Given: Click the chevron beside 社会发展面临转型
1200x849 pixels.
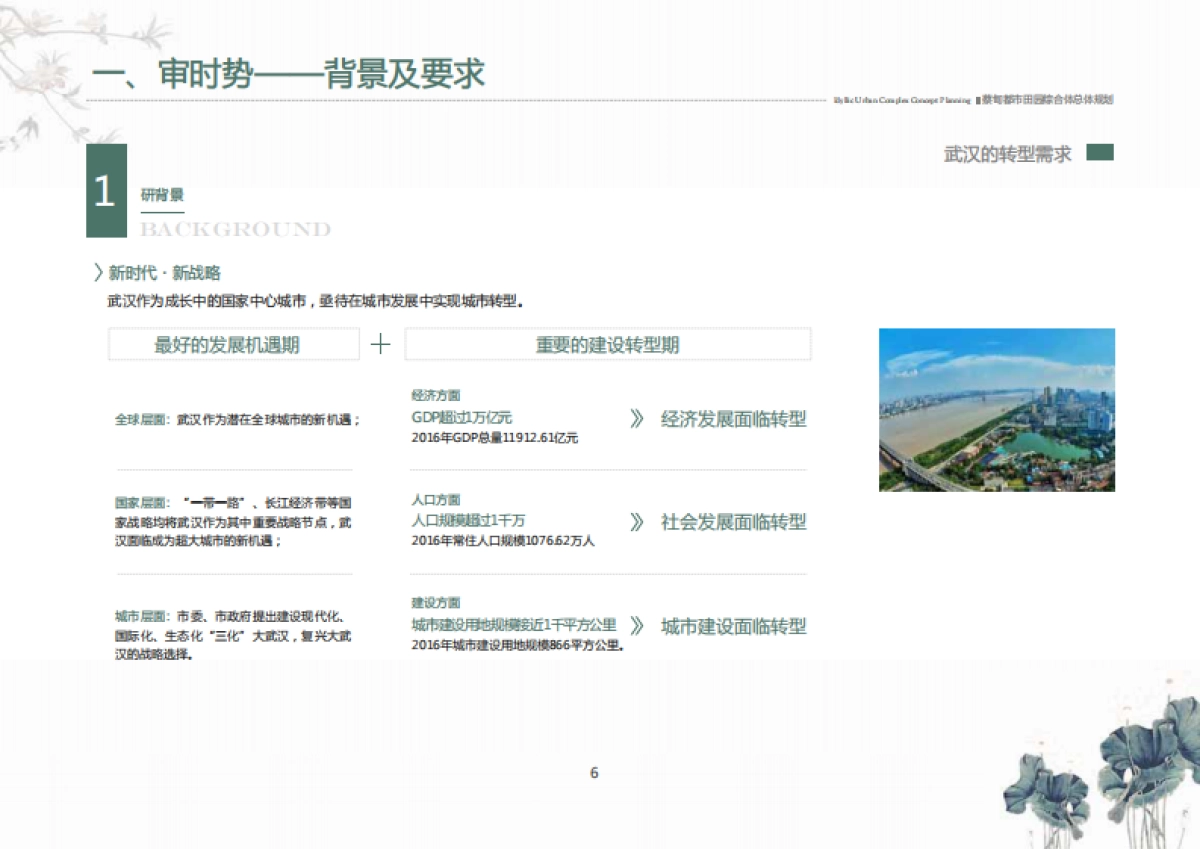Looking at the screenshot, I should [637, 522].
